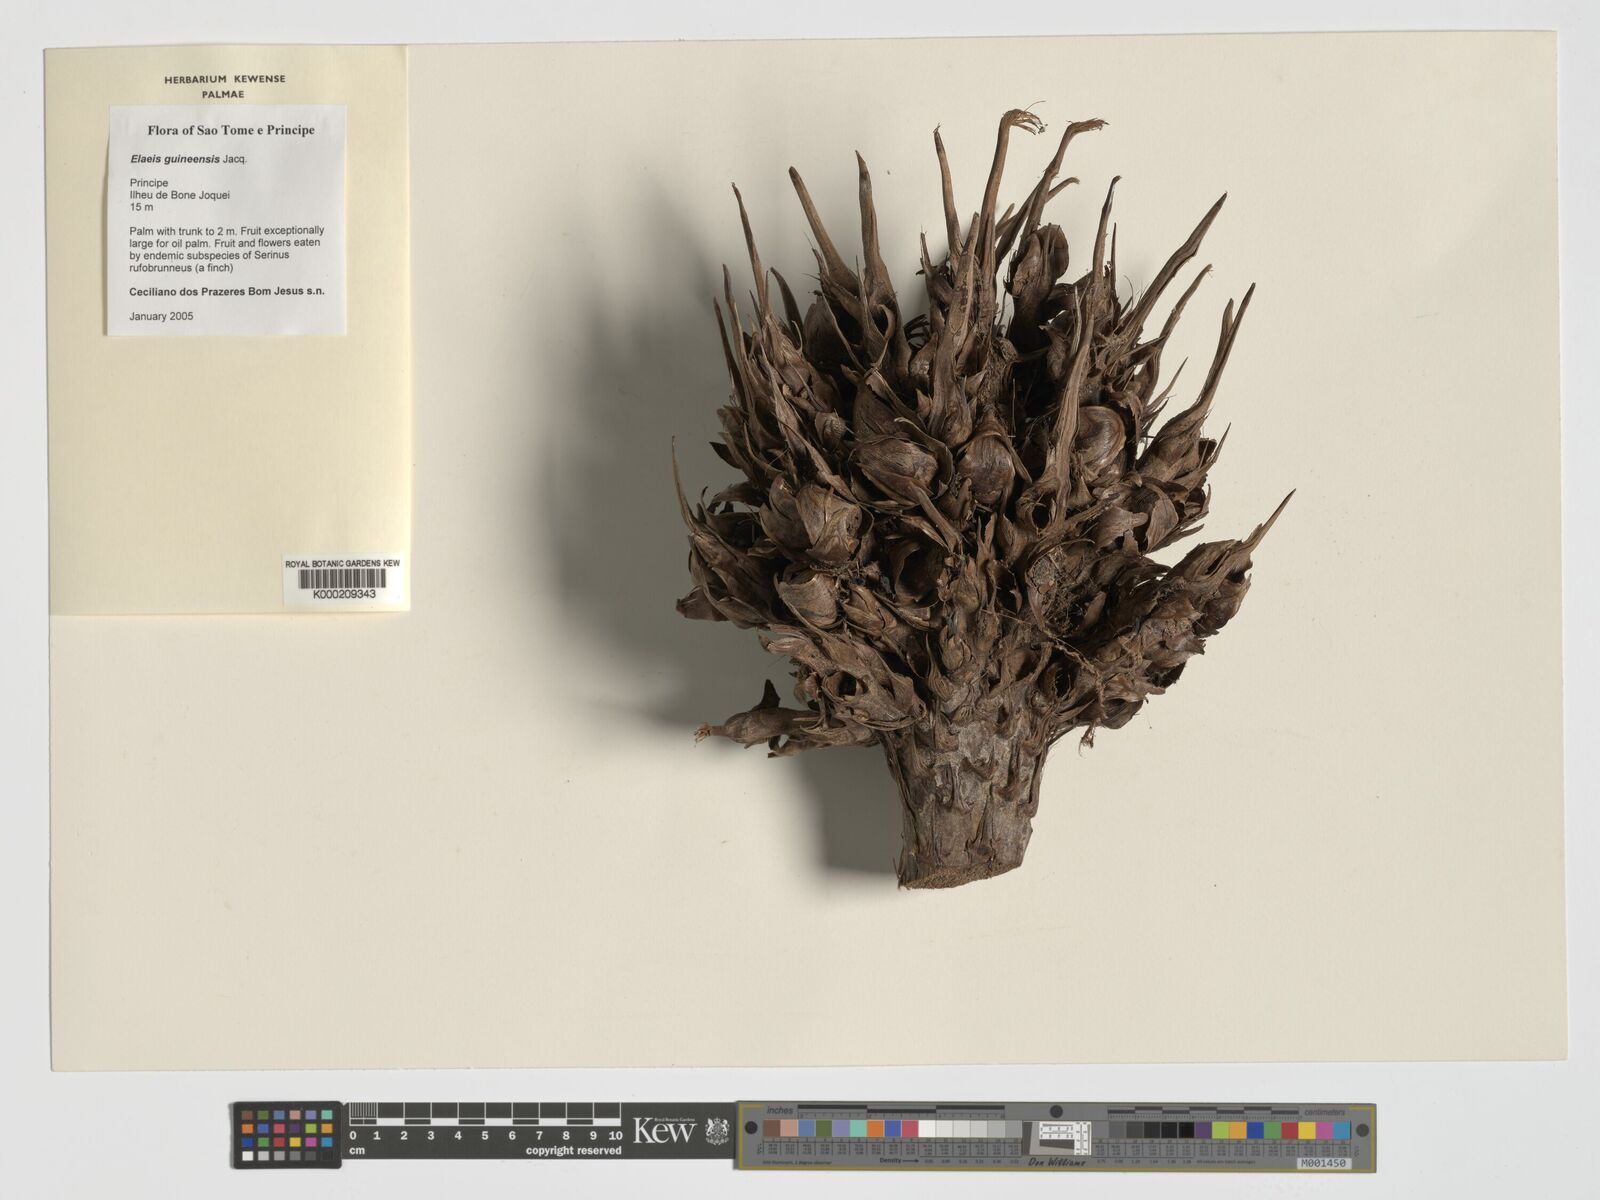This screenshot has width=1600, height=1200.
Task: Click the 'copyright reserved' text on the ruler
Action: [573, 1151]
